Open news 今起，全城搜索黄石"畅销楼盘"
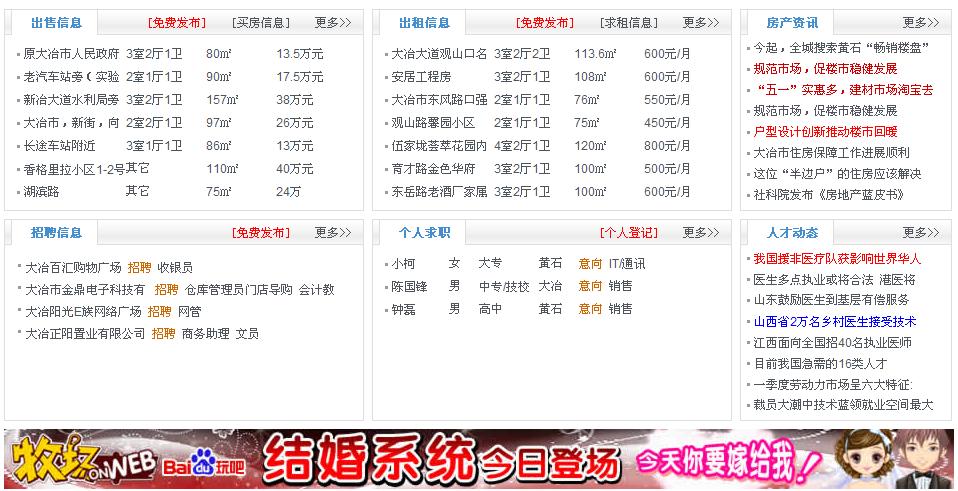Viewport: 958px width, 491px height. (x=841, y=48)
